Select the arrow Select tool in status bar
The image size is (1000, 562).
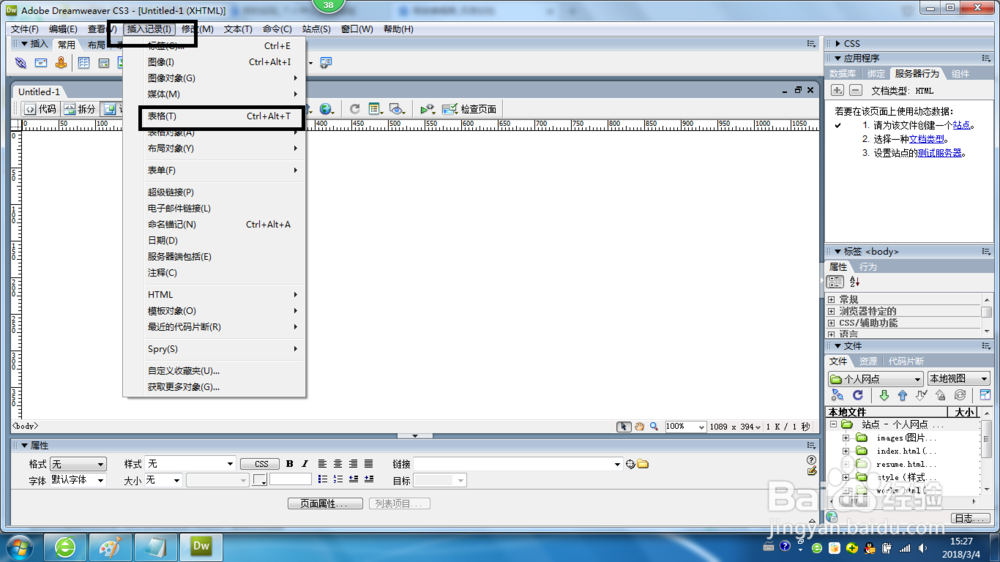(624, 427)
